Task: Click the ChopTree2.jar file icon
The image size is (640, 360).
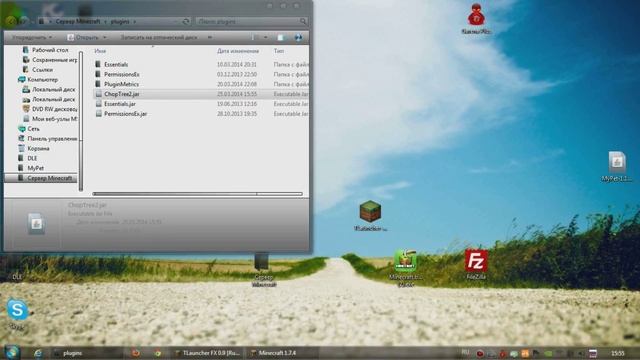Action: pyautogui.click(x=98, y=94)
